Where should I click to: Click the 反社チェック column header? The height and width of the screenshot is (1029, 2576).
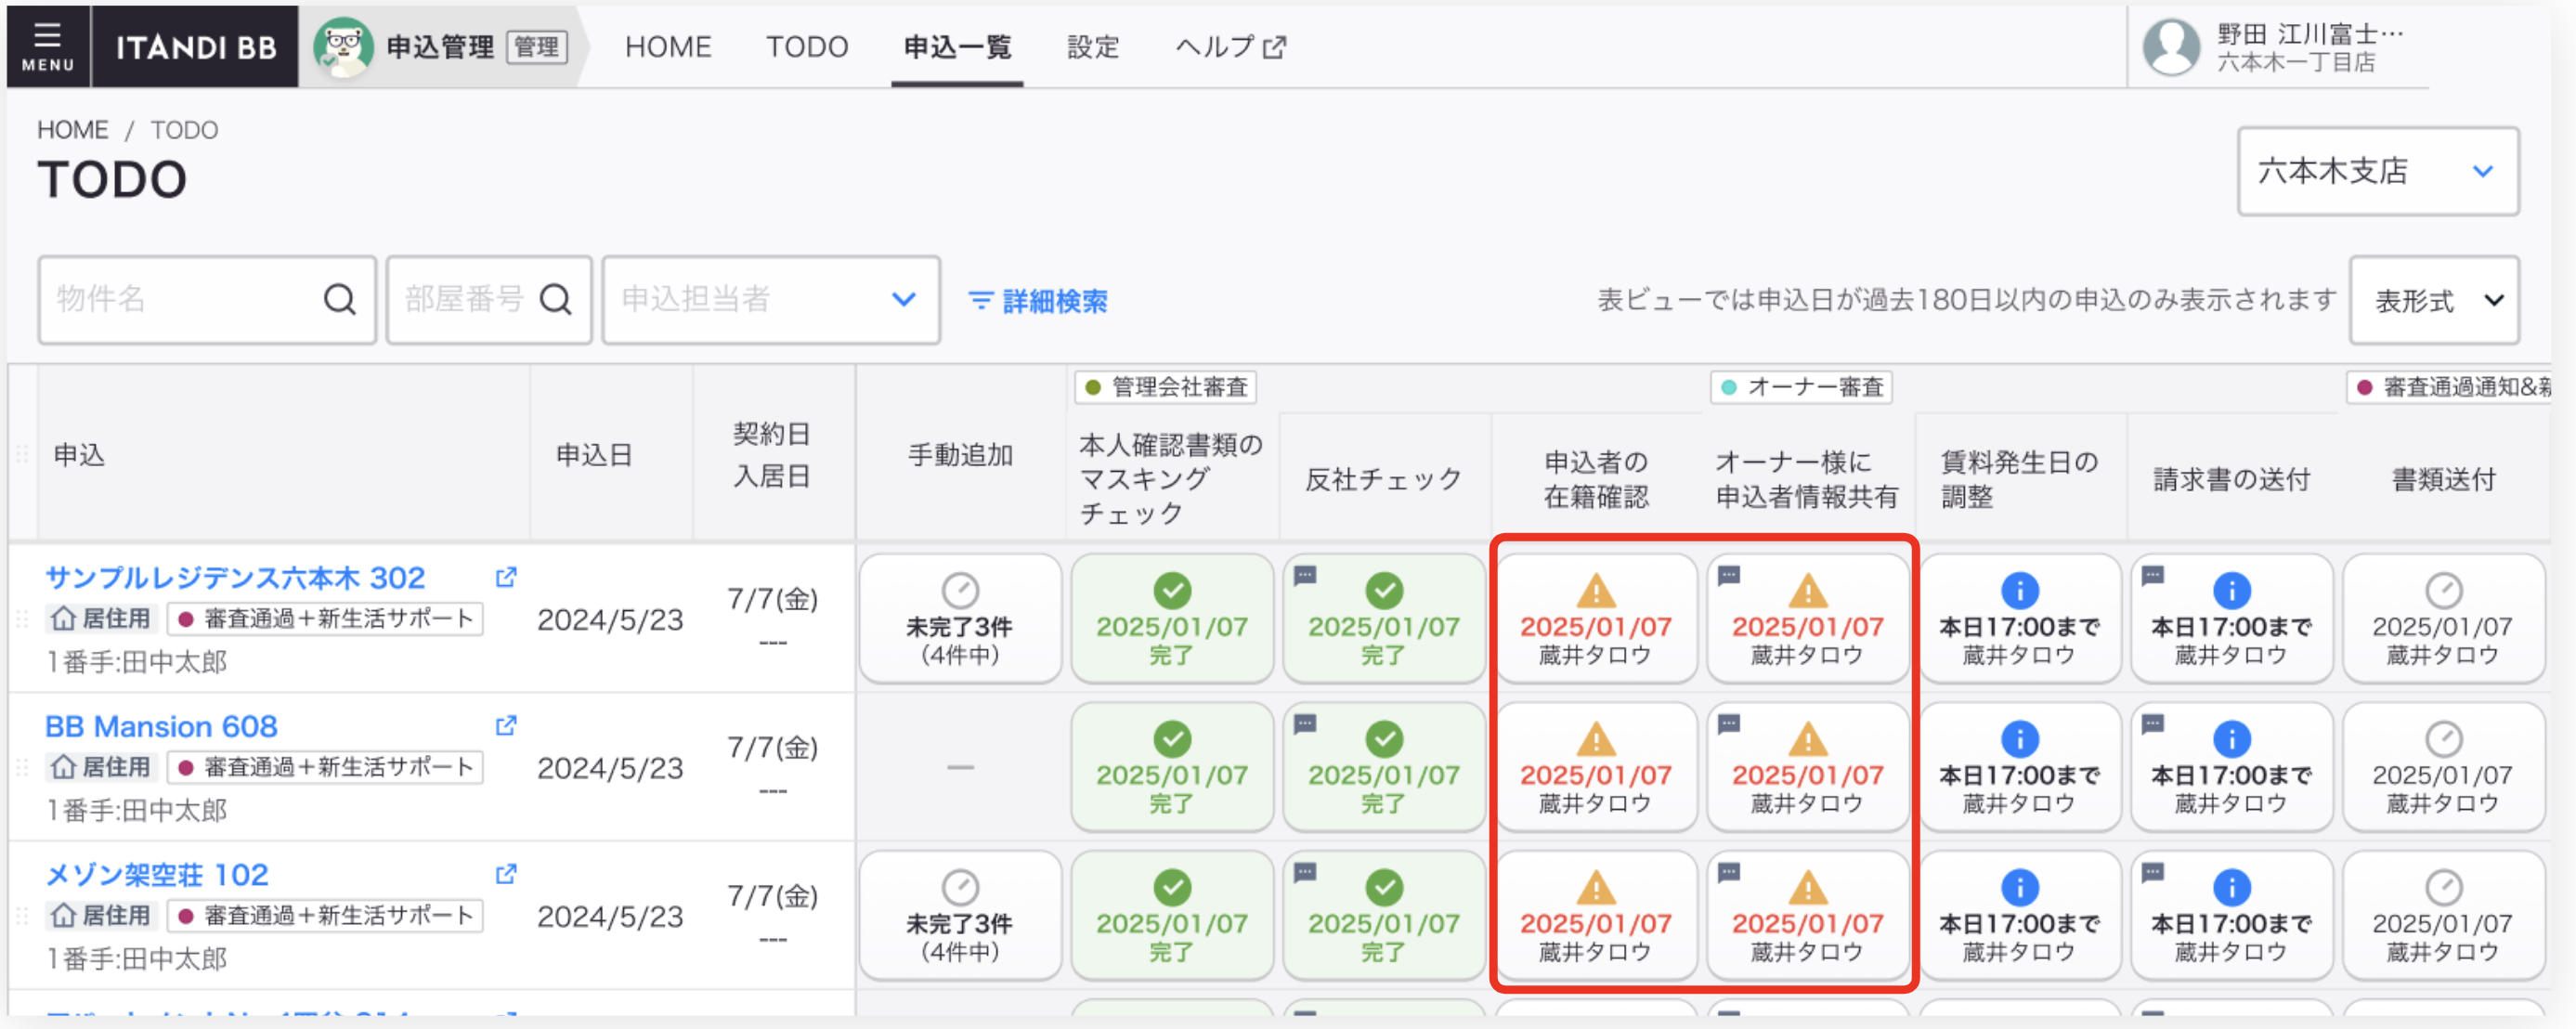[1384, 480]
